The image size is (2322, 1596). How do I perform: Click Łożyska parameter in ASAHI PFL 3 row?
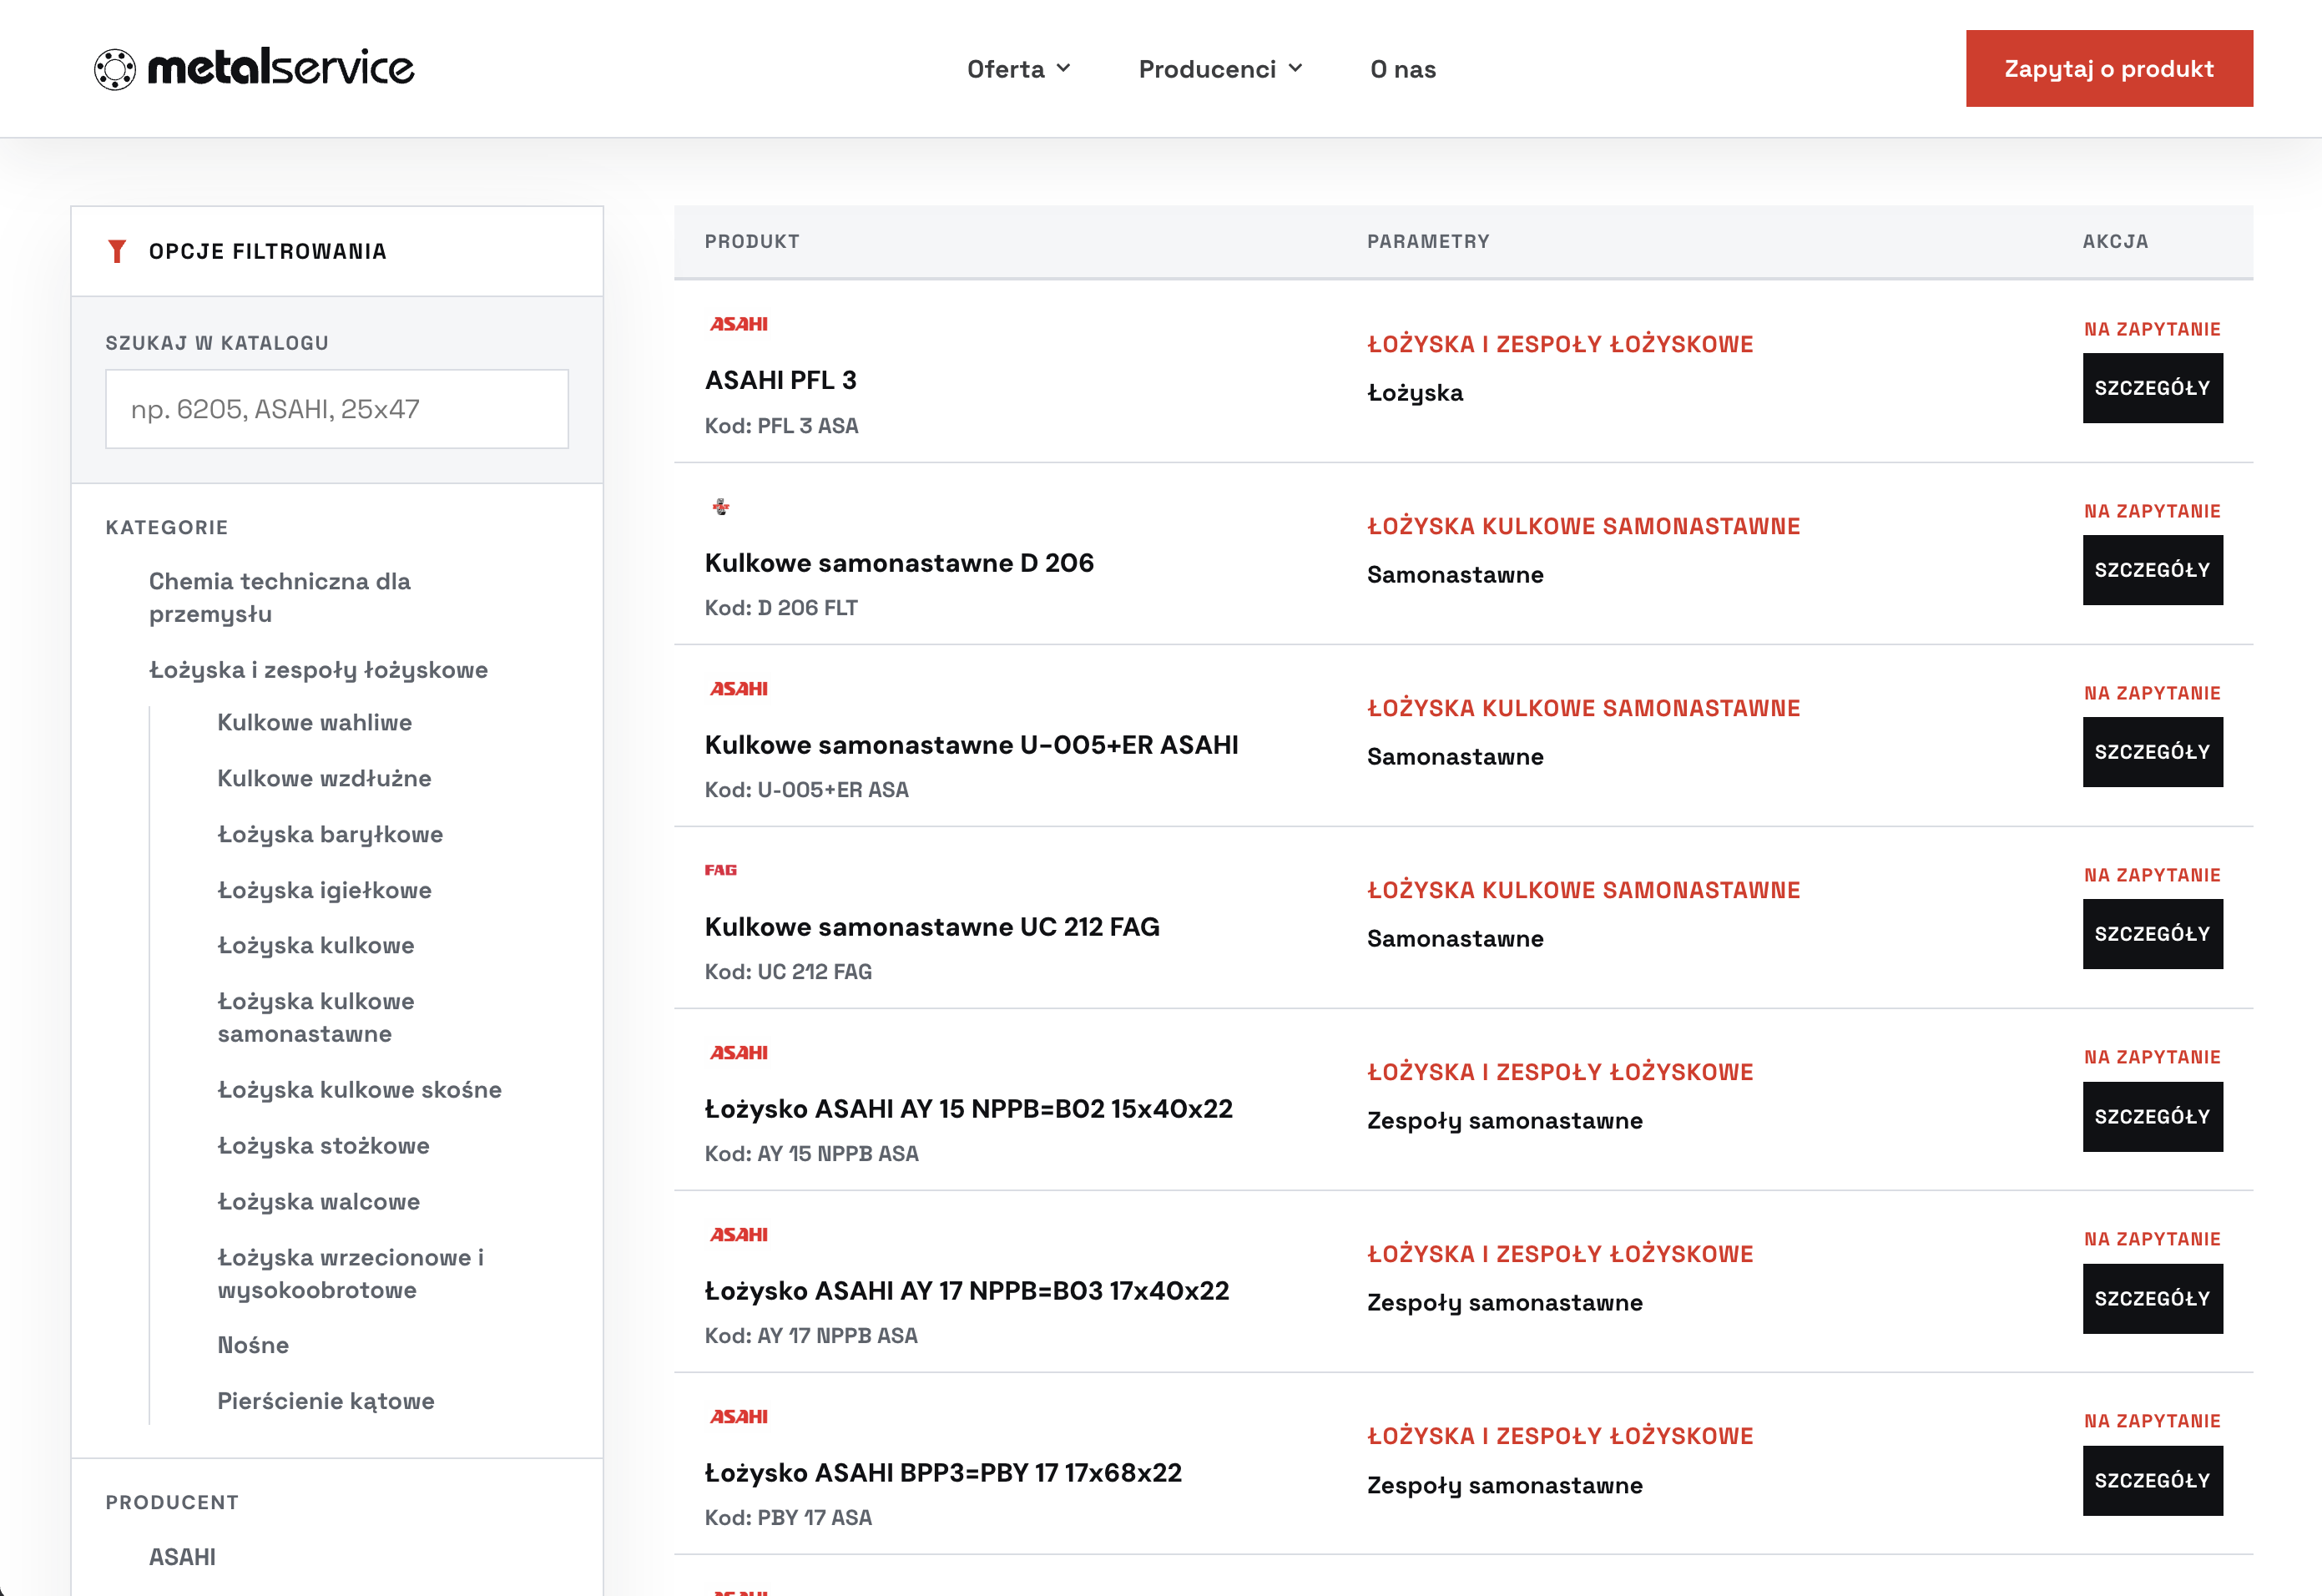click(x=1415, y=393)
